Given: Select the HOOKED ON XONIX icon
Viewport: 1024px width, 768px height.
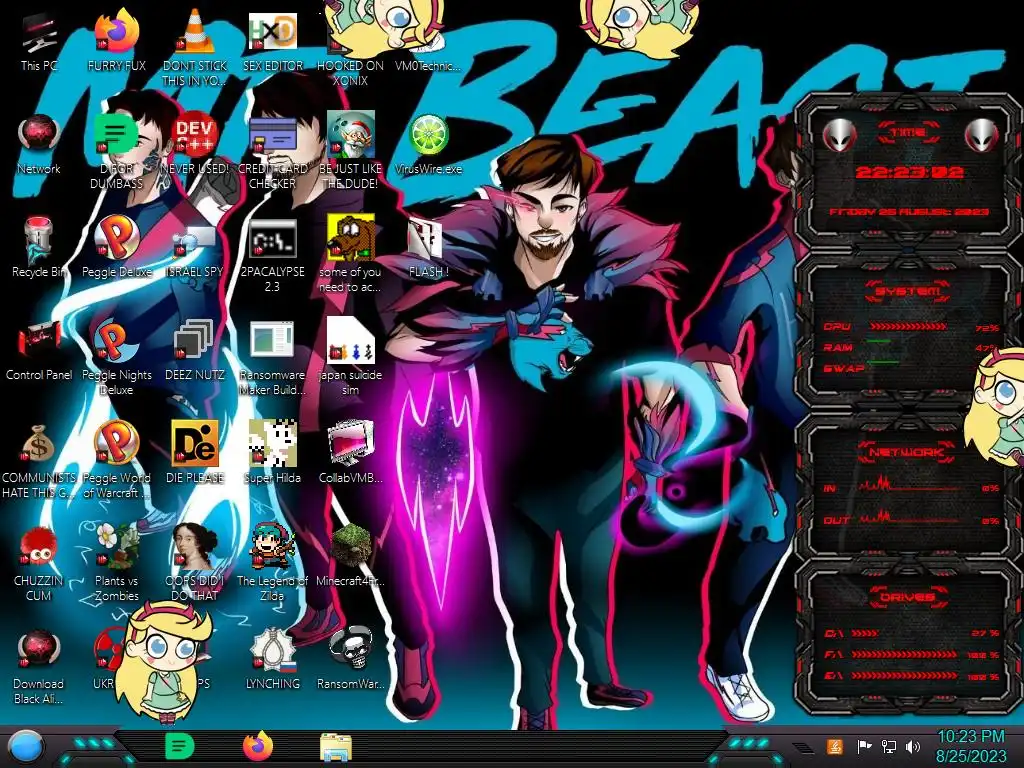Looking at the screenshot, I should tap(350, 51).
